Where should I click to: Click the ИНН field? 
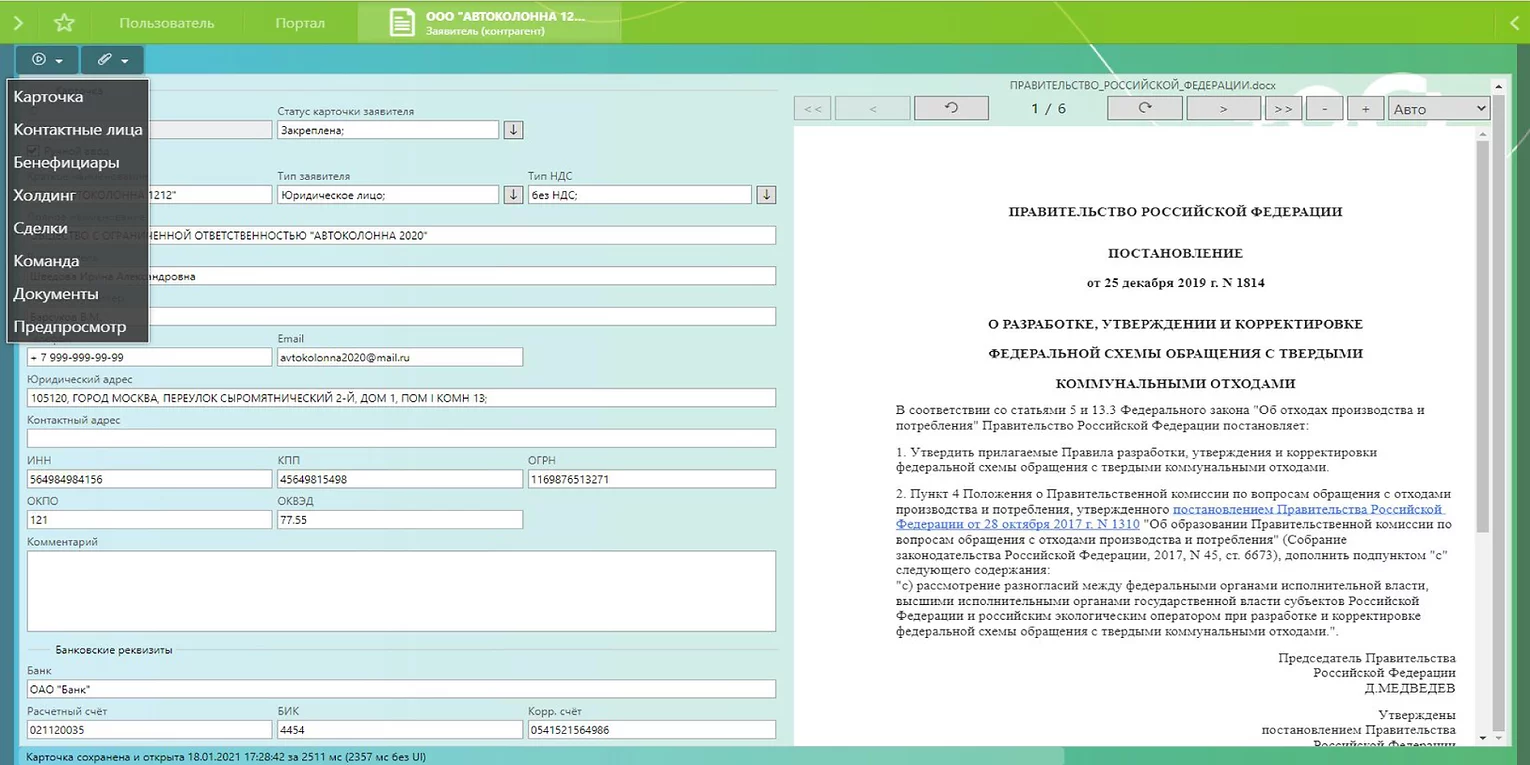149,479
